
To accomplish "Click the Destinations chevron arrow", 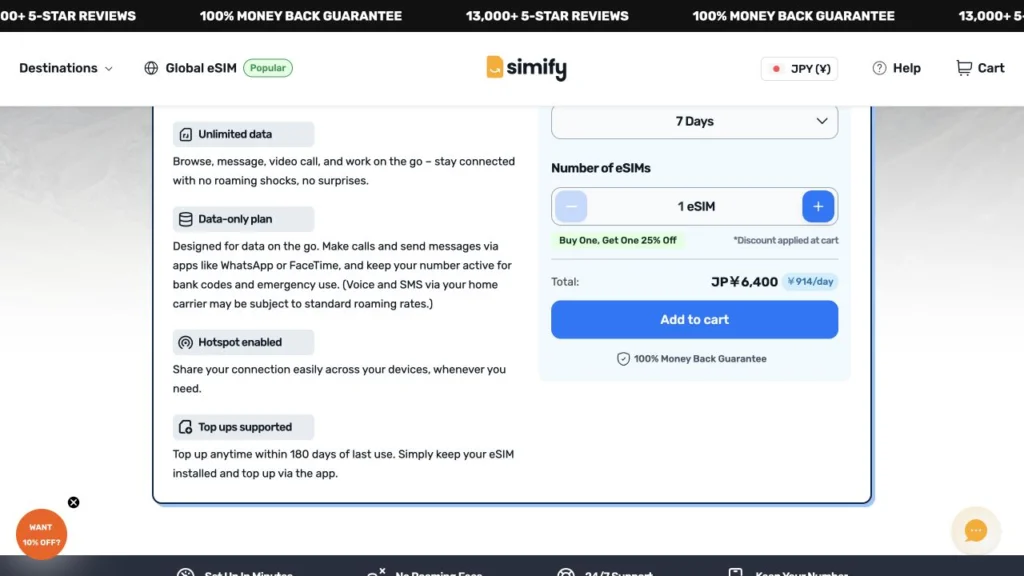I will (x=108, y=69).
